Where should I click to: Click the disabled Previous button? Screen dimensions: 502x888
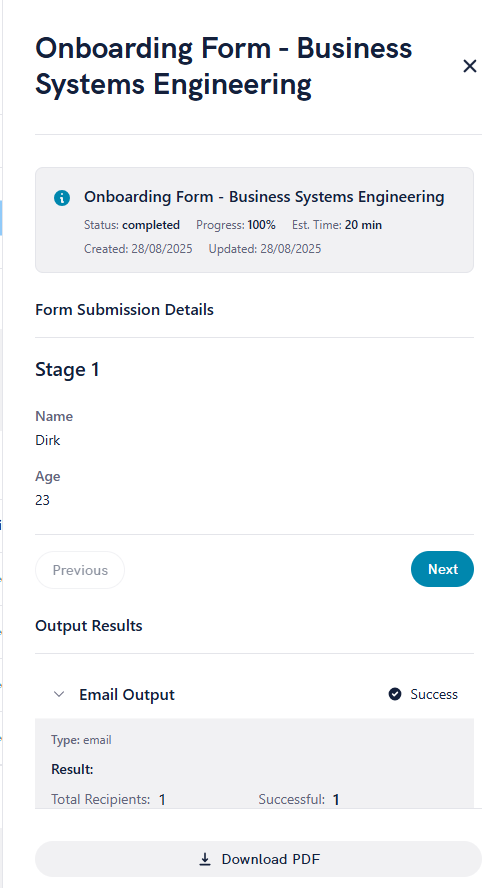pos(80,570)
